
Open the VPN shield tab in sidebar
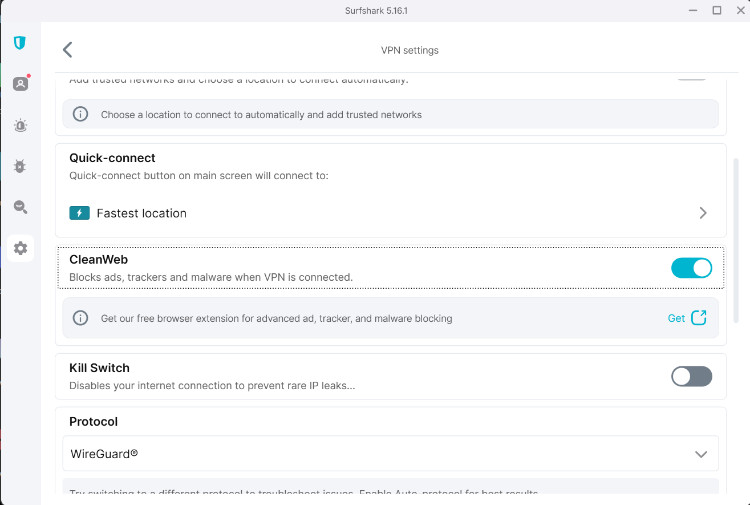coord(20,43)
